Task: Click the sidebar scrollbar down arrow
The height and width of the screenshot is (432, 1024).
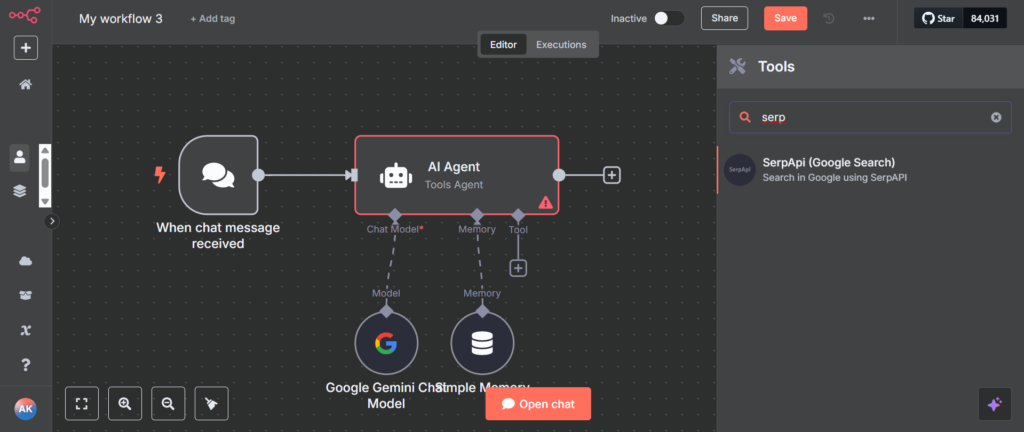Action: pos(45,201)
